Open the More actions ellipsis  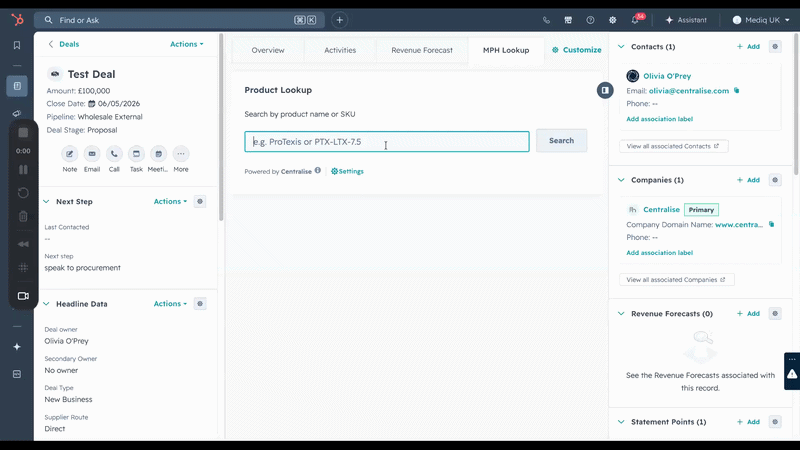coord(181,154)
